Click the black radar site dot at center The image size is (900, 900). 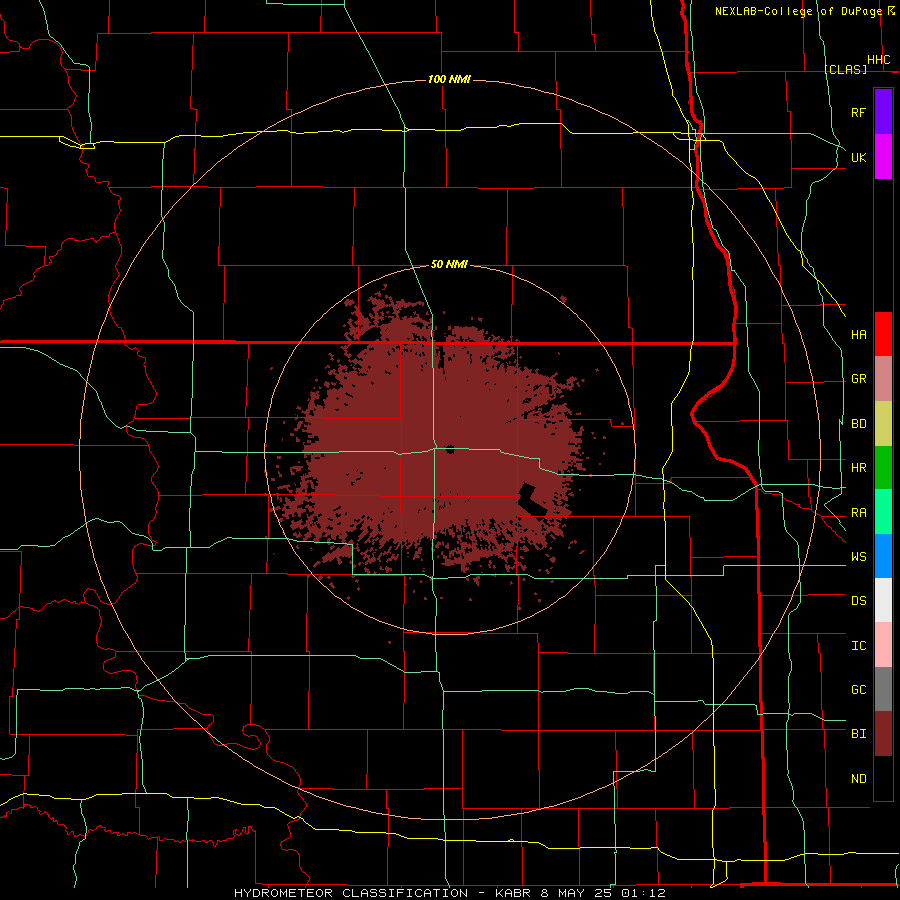click(x=450, y=449)
